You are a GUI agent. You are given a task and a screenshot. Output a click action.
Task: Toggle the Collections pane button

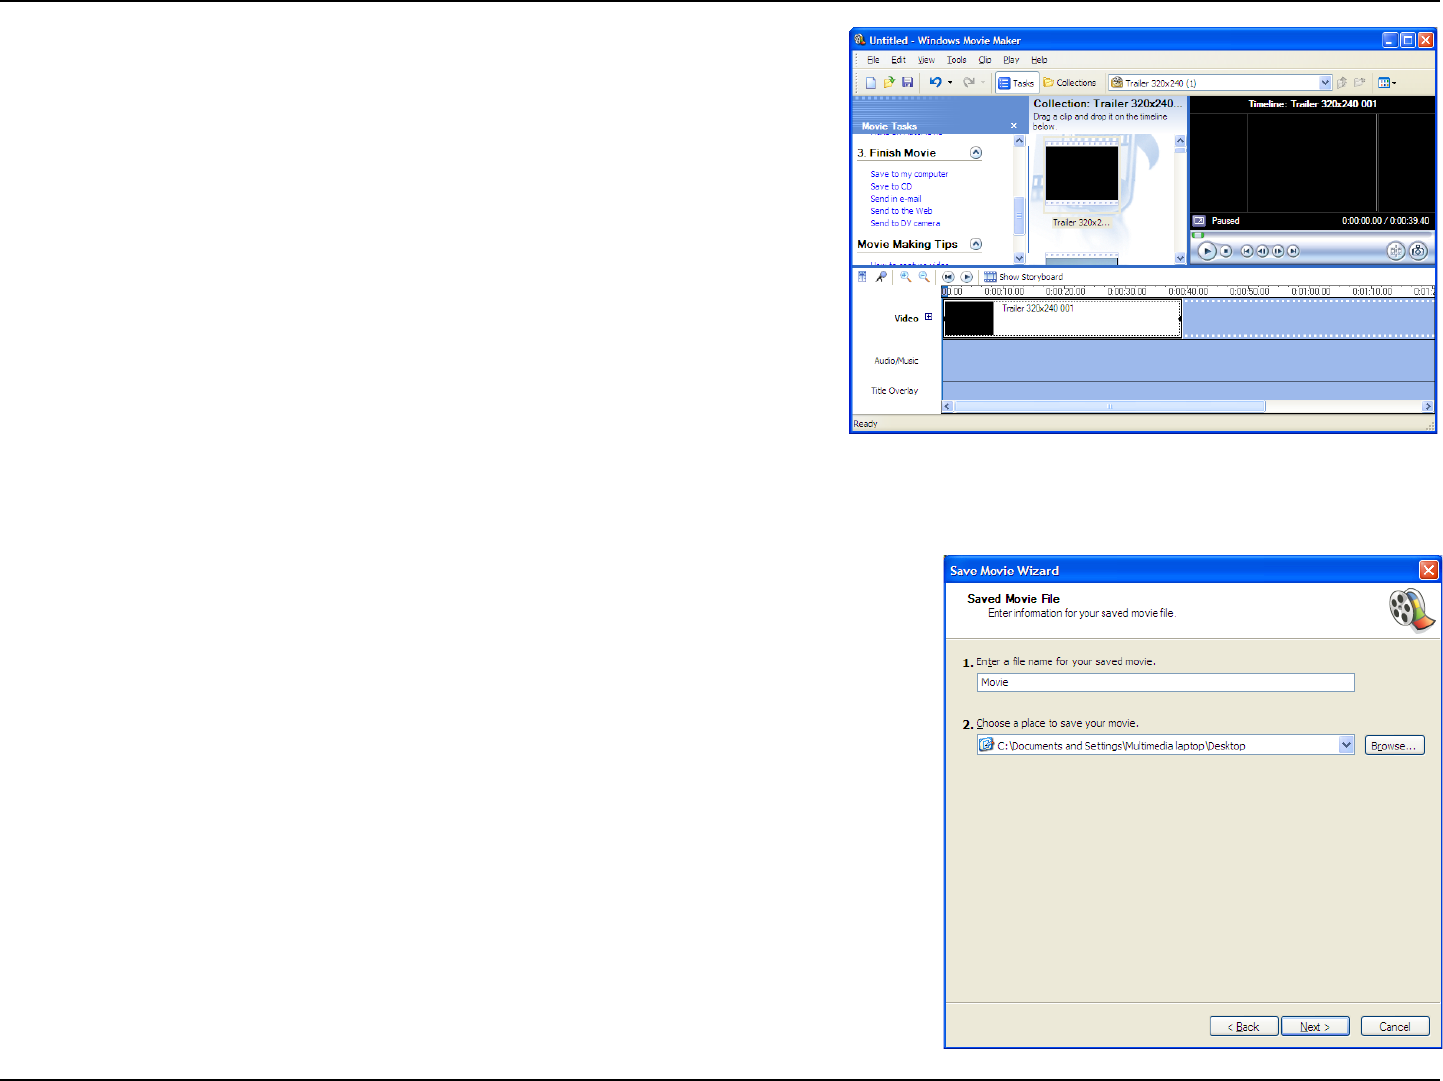pyautogui.click(x=1070, y=83)
